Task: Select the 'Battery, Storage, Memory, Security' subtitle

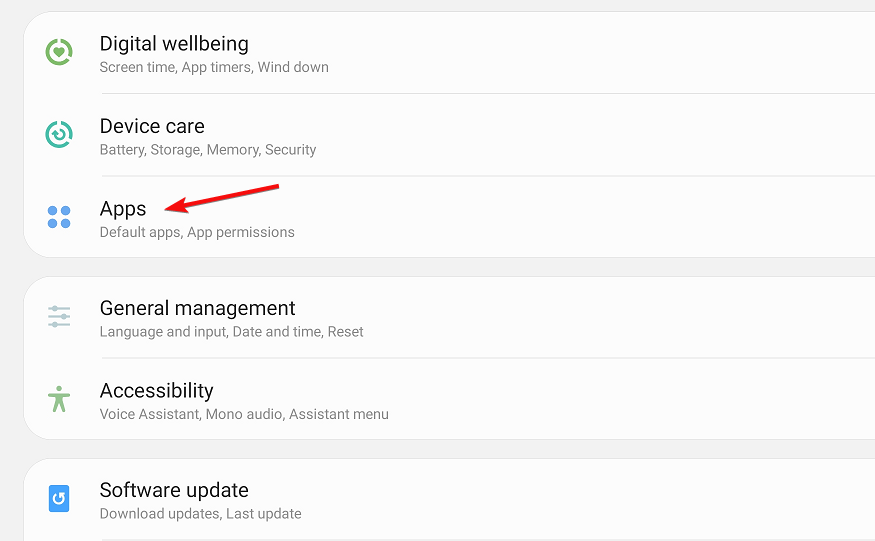Action: [x=208, y=150]
